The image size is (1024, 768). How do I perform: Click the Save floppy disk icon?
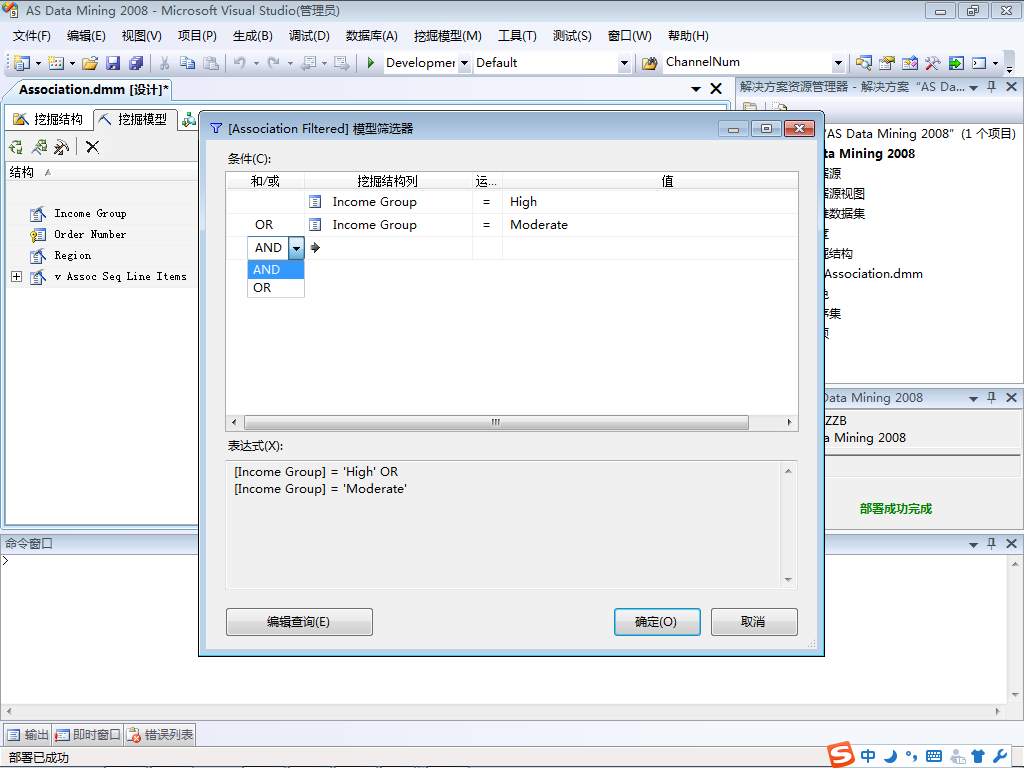pyautogui.click(x=113, y=63)
